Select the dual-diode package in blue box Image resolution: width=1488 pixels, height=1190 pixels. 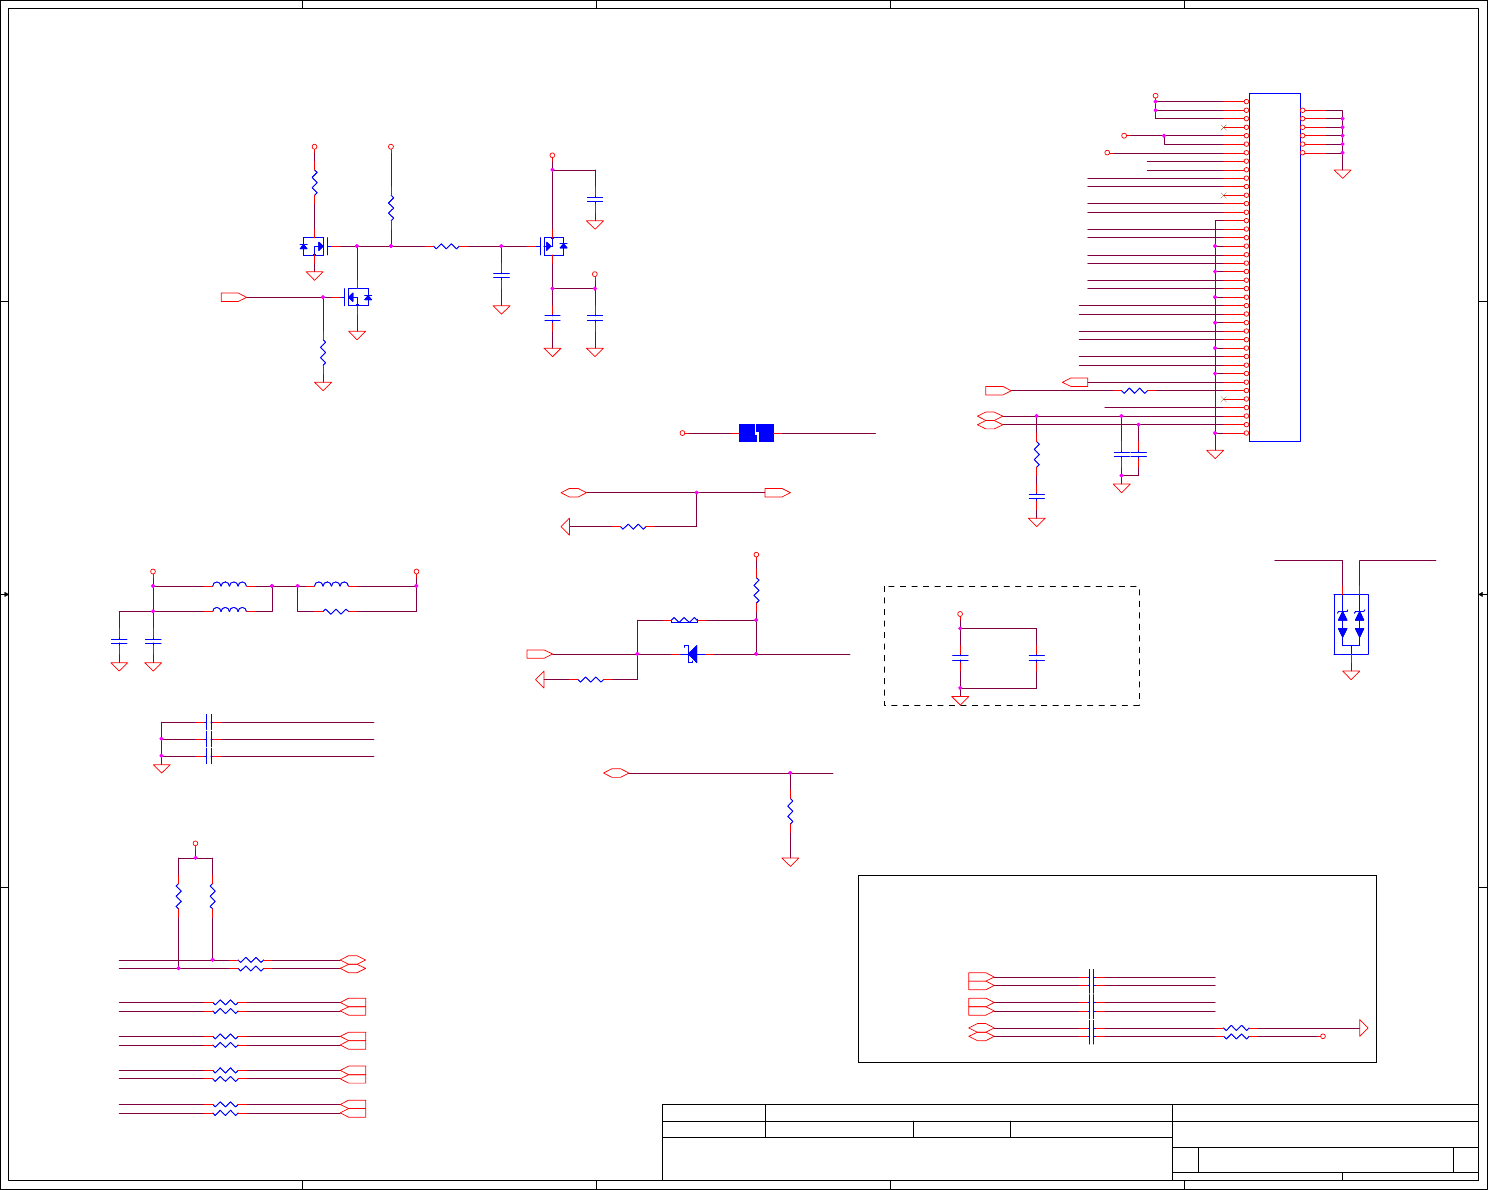point(1351,624)
